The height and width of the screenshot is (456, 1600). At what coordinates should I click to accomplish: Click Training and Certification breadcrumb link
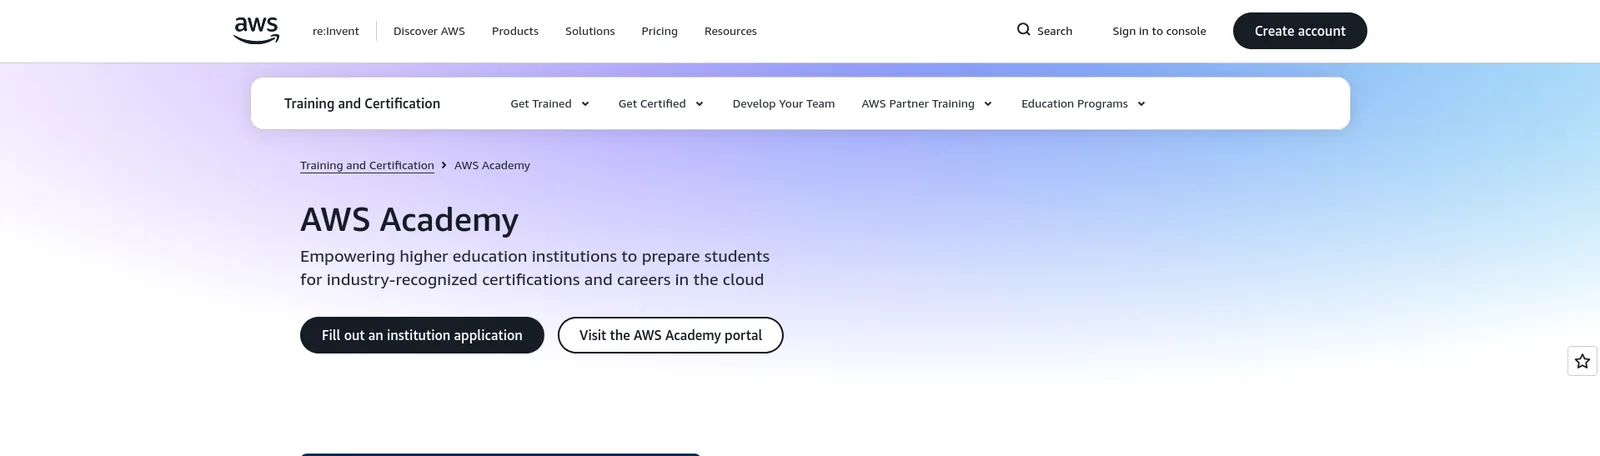(x=367, y=165)
